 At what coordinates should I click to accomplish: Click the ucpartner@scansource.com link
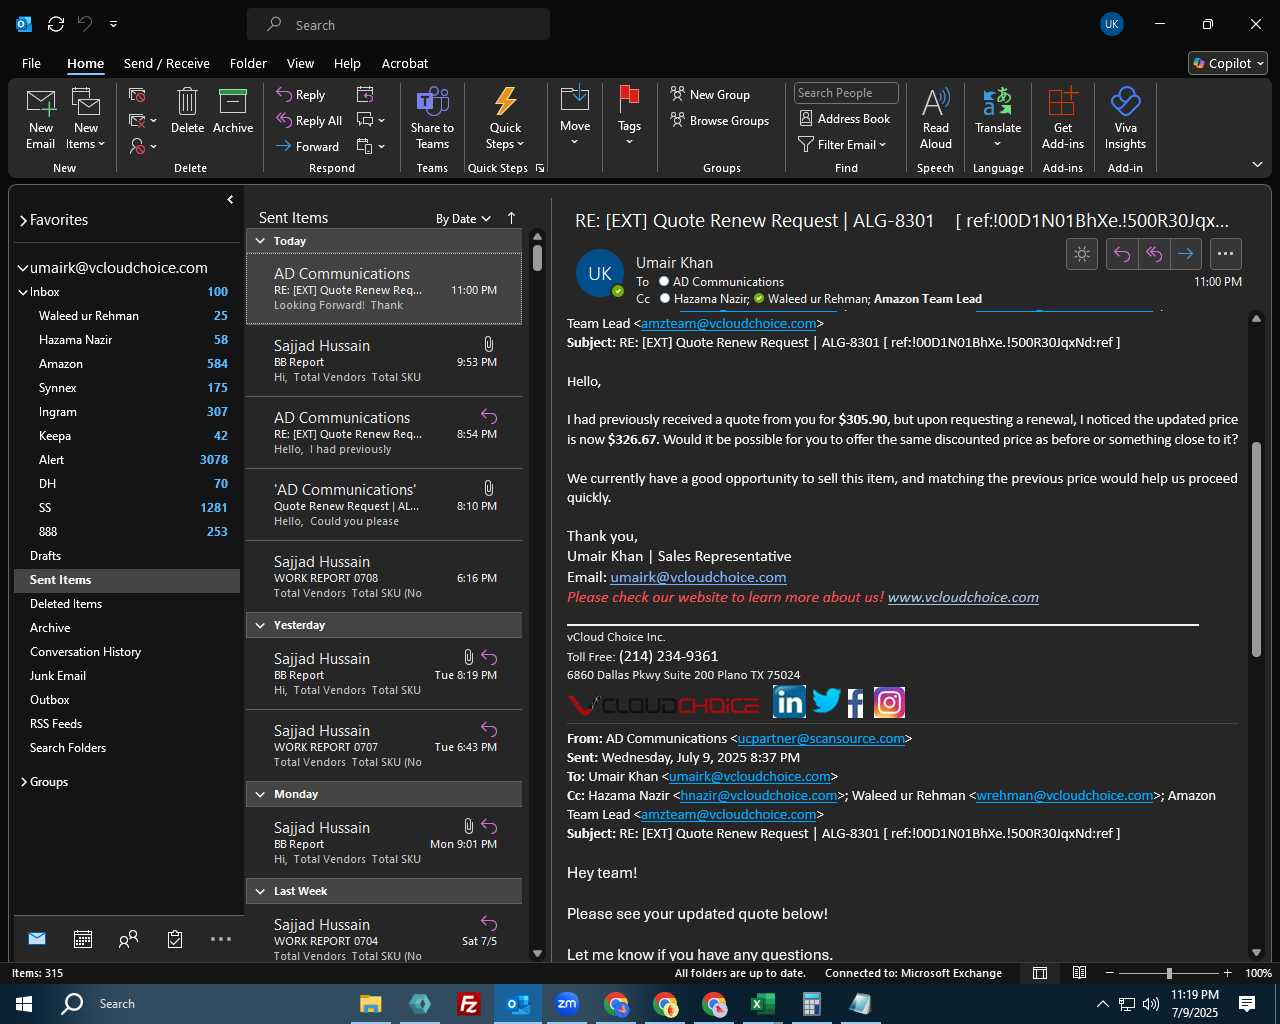pos(821,738)
